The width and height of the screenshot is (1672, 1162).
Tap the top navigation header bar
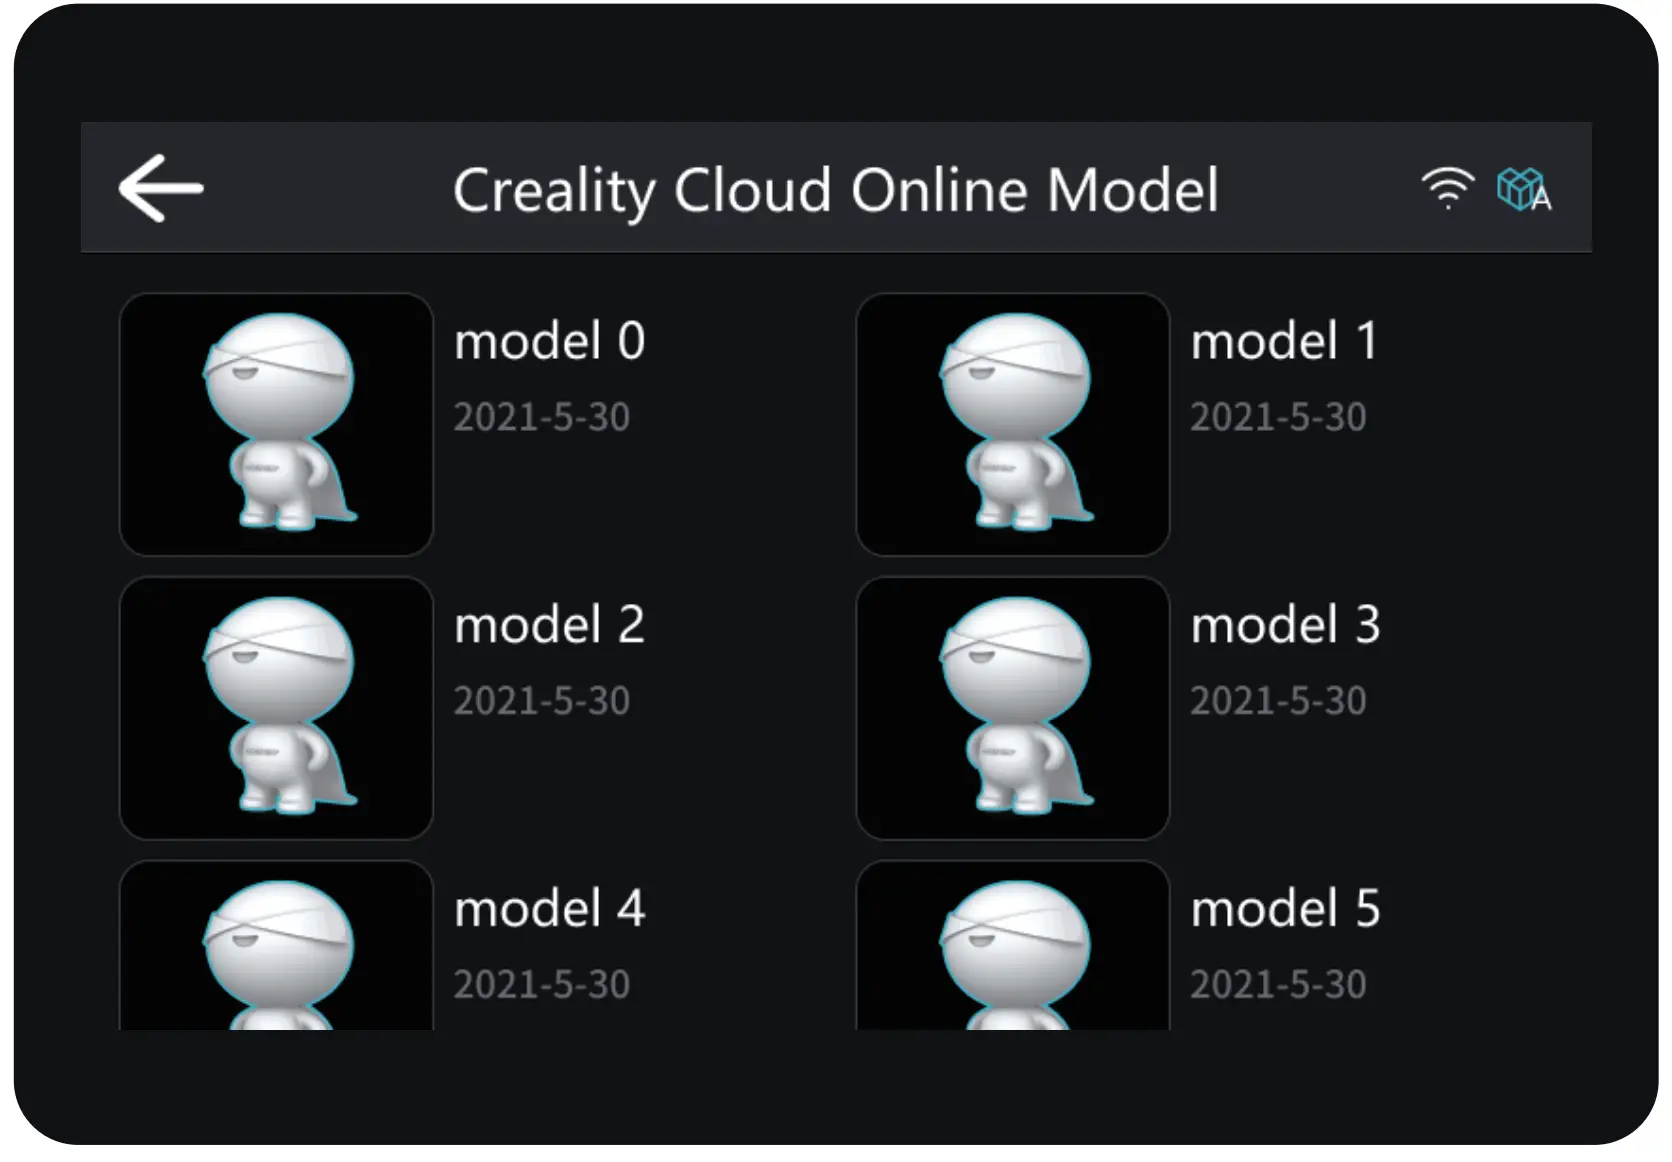pos(836,187)
